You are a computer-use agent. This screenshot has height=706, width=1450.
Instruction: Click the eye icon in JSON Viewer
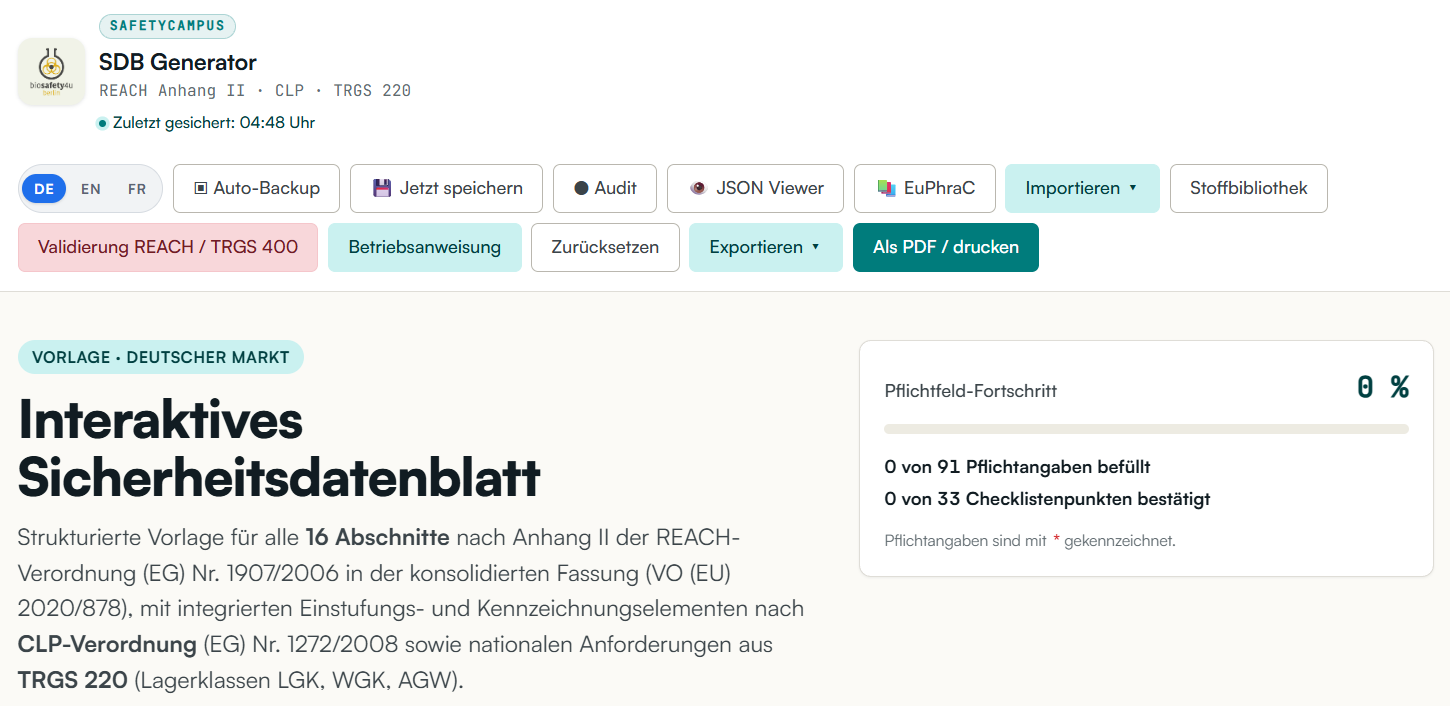coord(698,188)
